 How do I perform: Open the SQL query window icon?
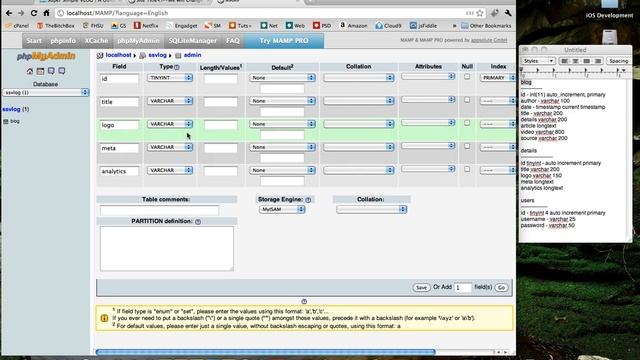click(40, 71)
